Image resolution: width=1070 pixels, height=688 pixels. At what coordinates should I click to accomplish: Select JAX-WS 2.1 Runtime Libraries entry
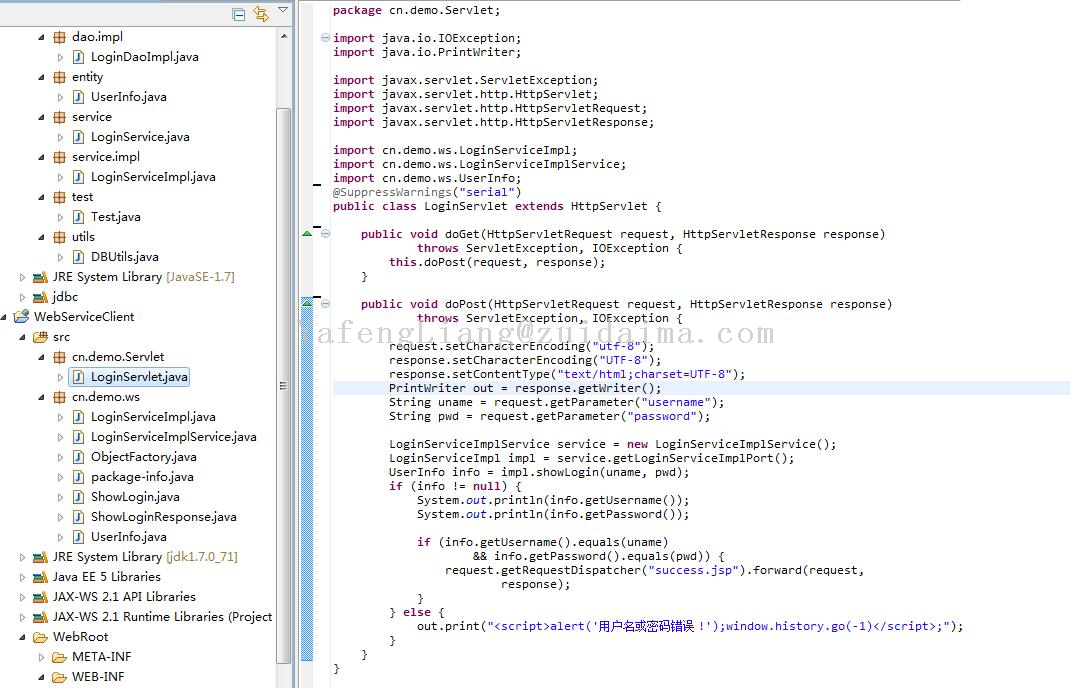point(162,617)
